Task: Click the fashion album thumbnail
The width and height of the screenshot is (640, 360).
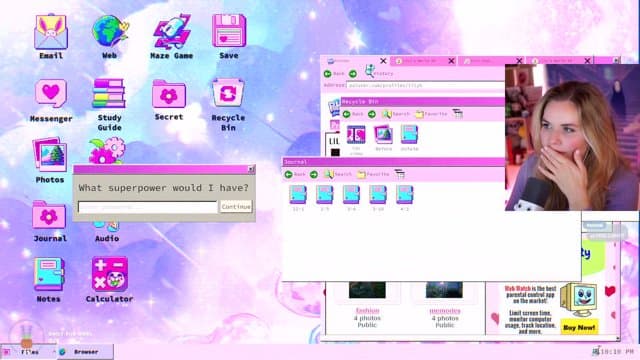Action: [x=367, y=290]
